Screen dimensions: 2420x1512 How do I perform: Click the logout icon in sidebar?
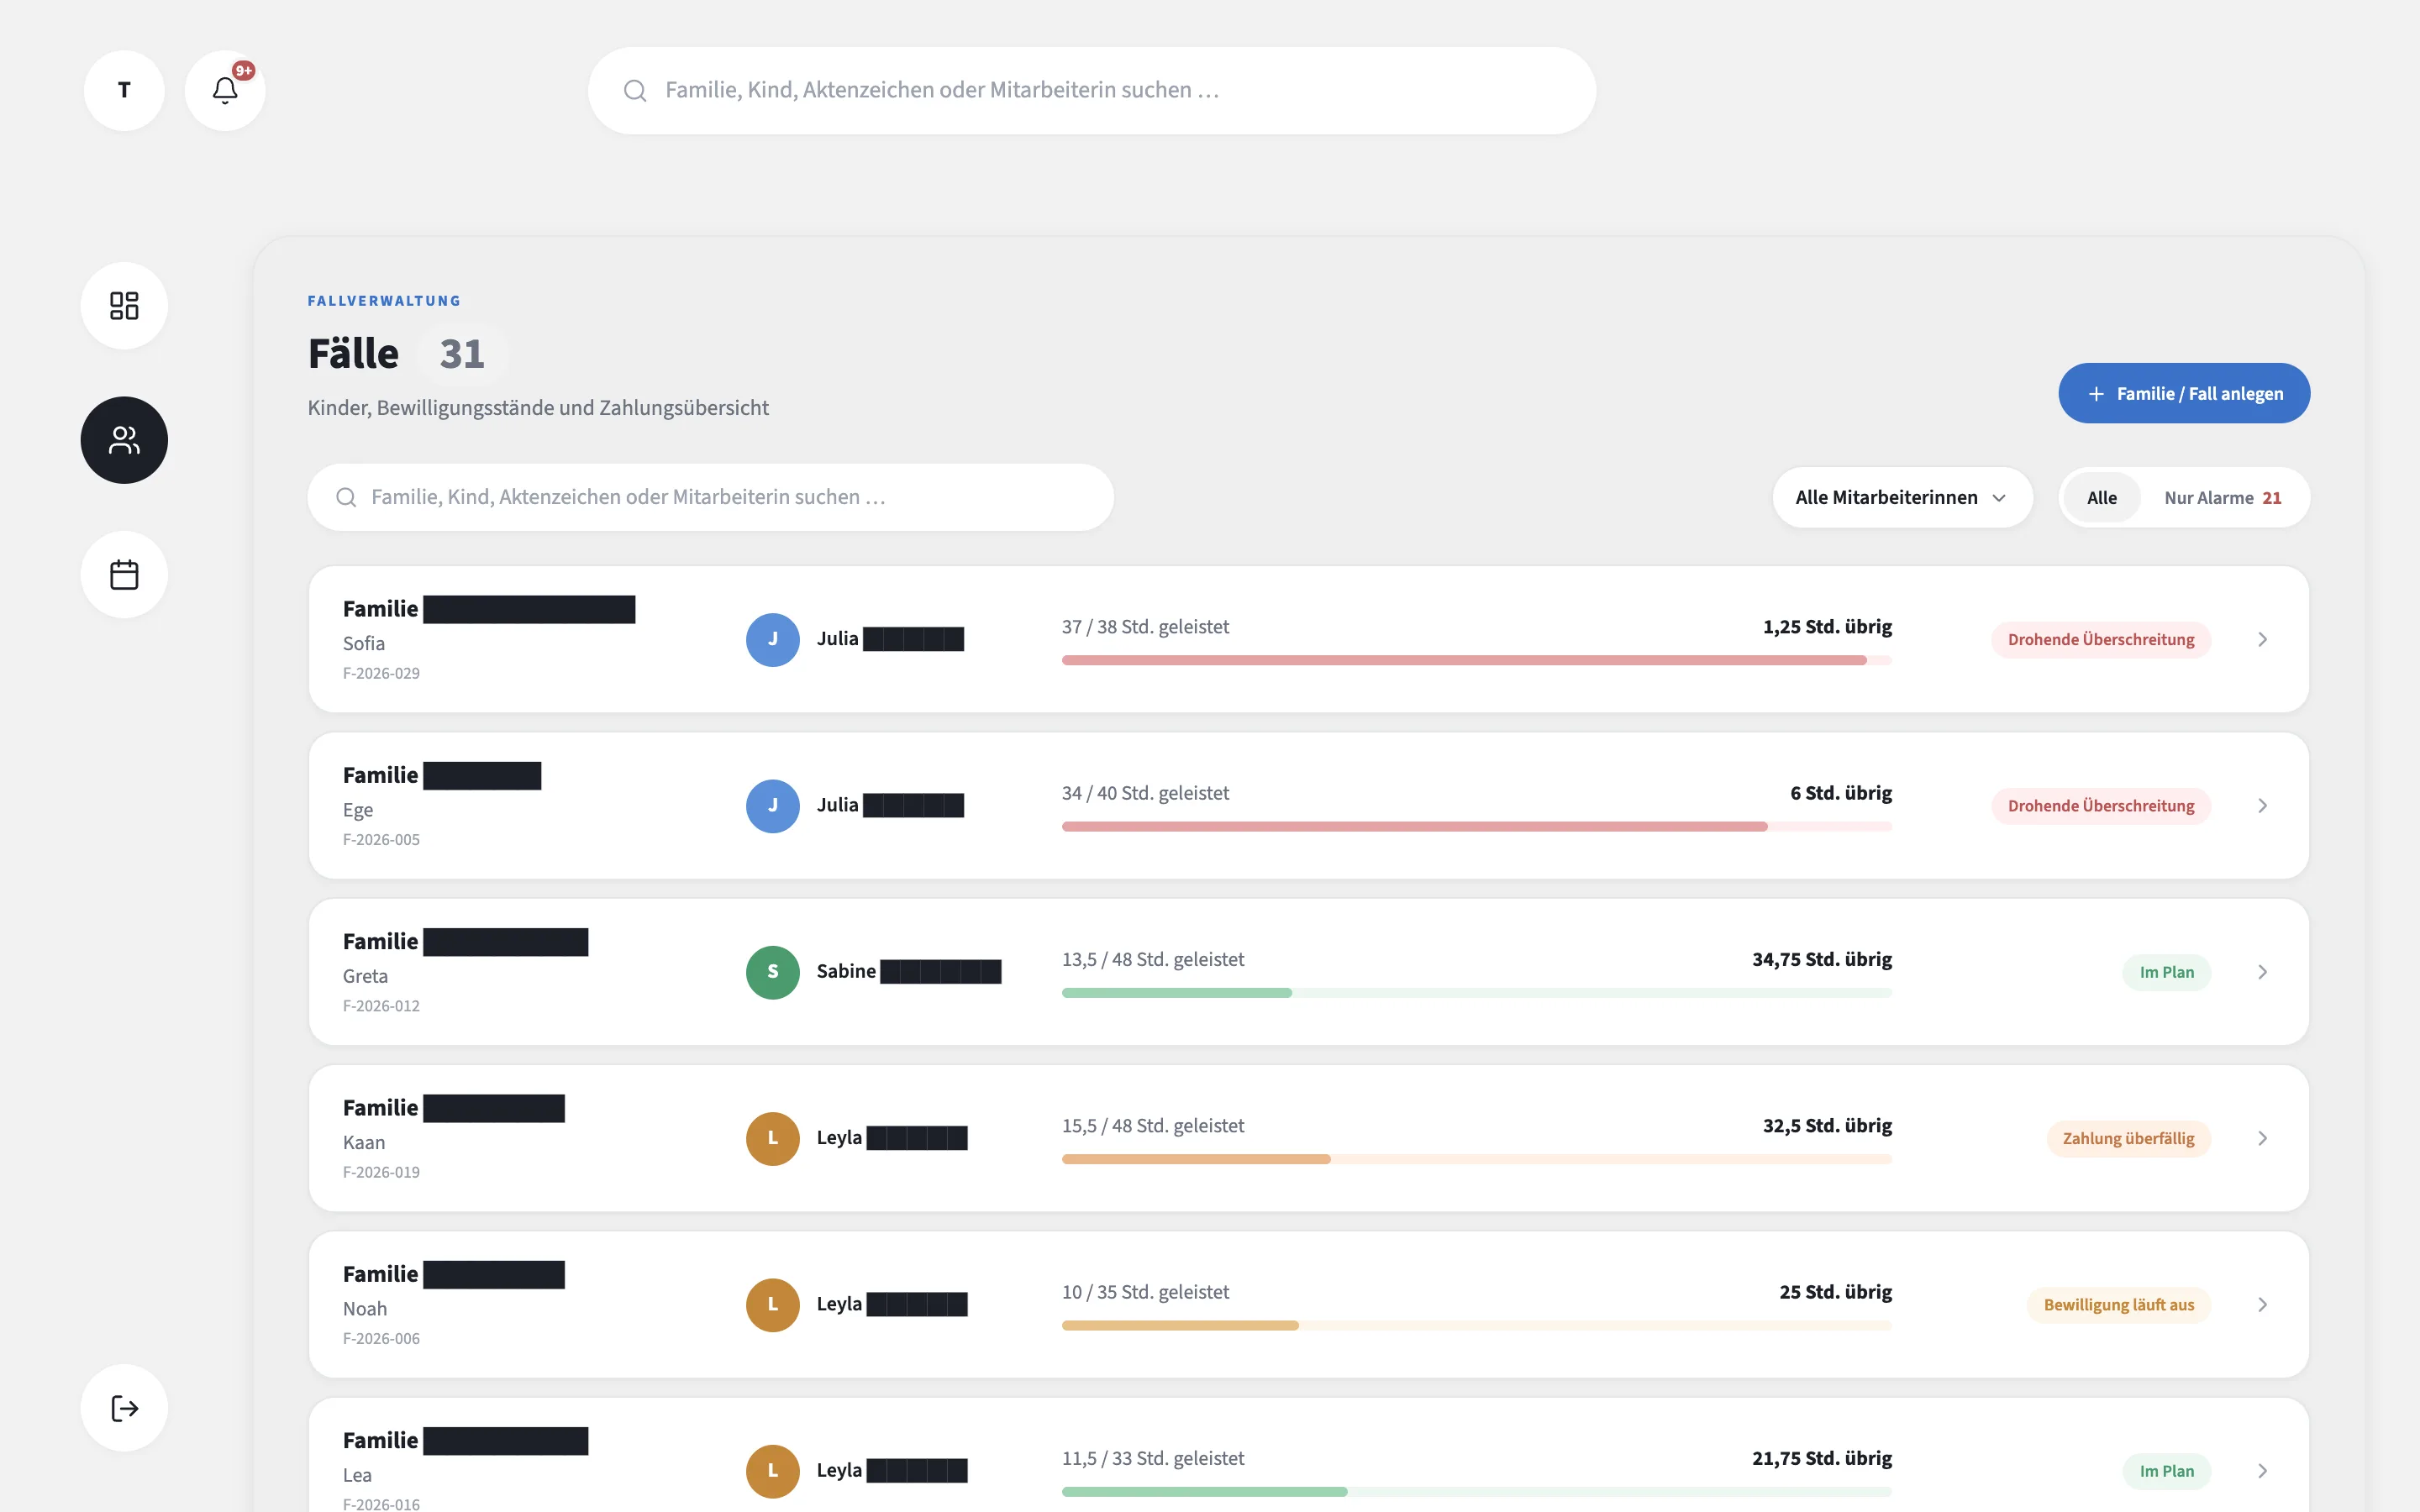tap(124, 1408)
